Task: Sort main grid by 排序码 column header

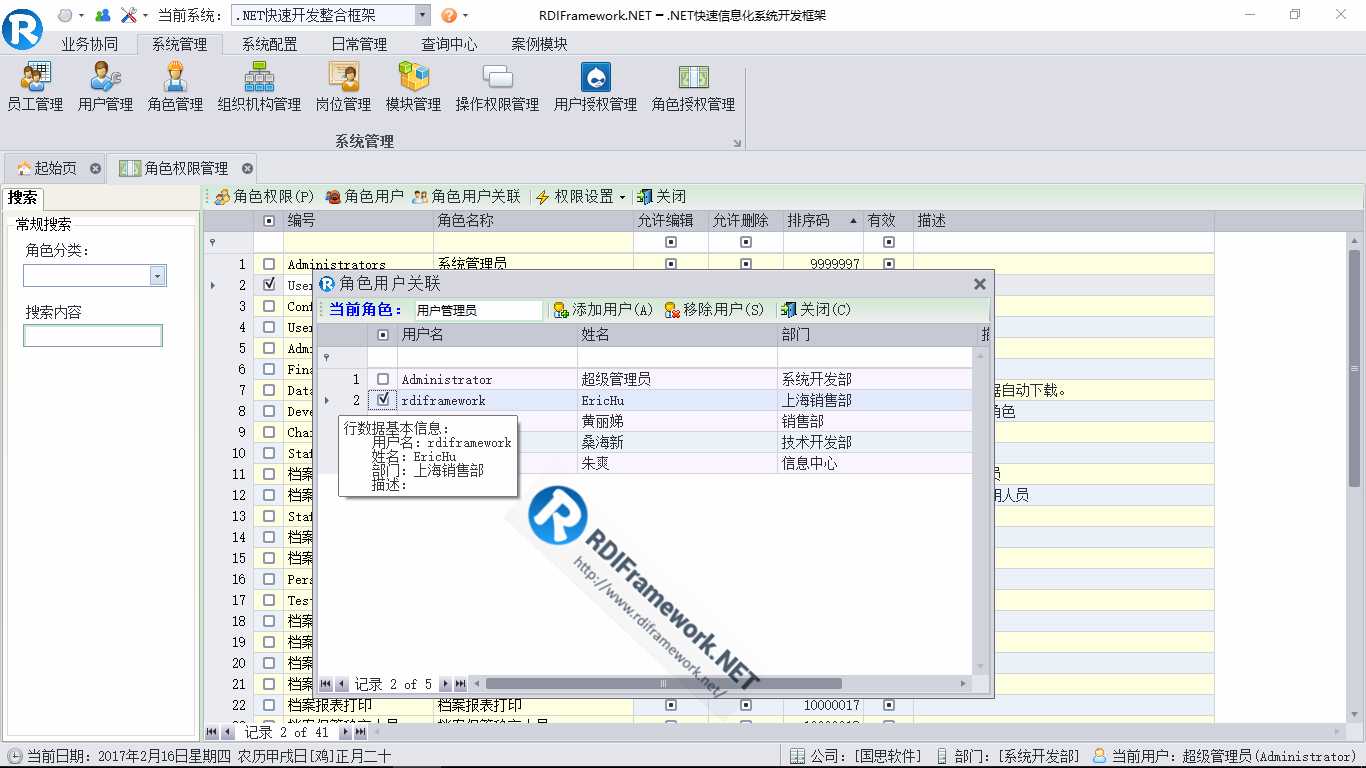Action: (x=823, y=221)
